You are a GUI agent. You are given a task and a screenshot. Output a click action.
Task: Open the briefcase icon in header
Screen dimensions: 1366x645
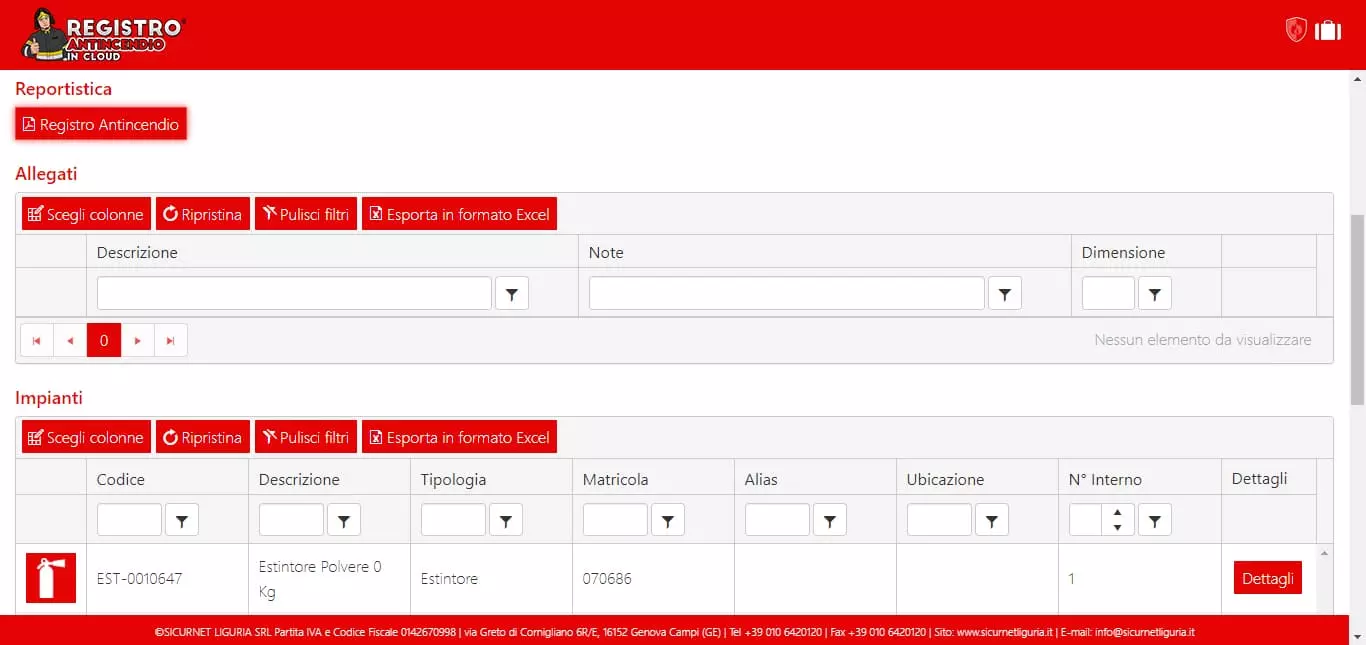coord(1328,30)
